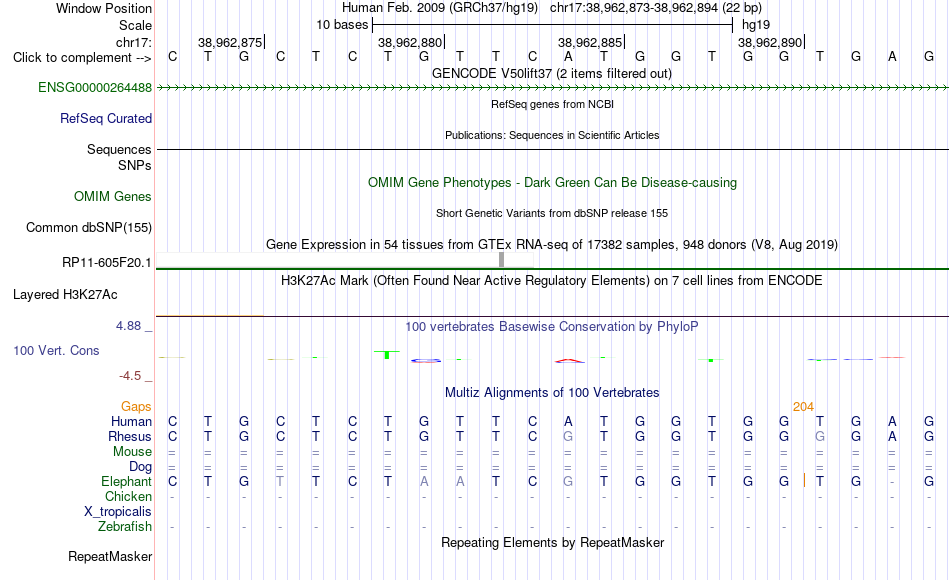
Task: Click 'Publications: Sequences in Scientific Articles' title
Action: (x=552, y=135)
